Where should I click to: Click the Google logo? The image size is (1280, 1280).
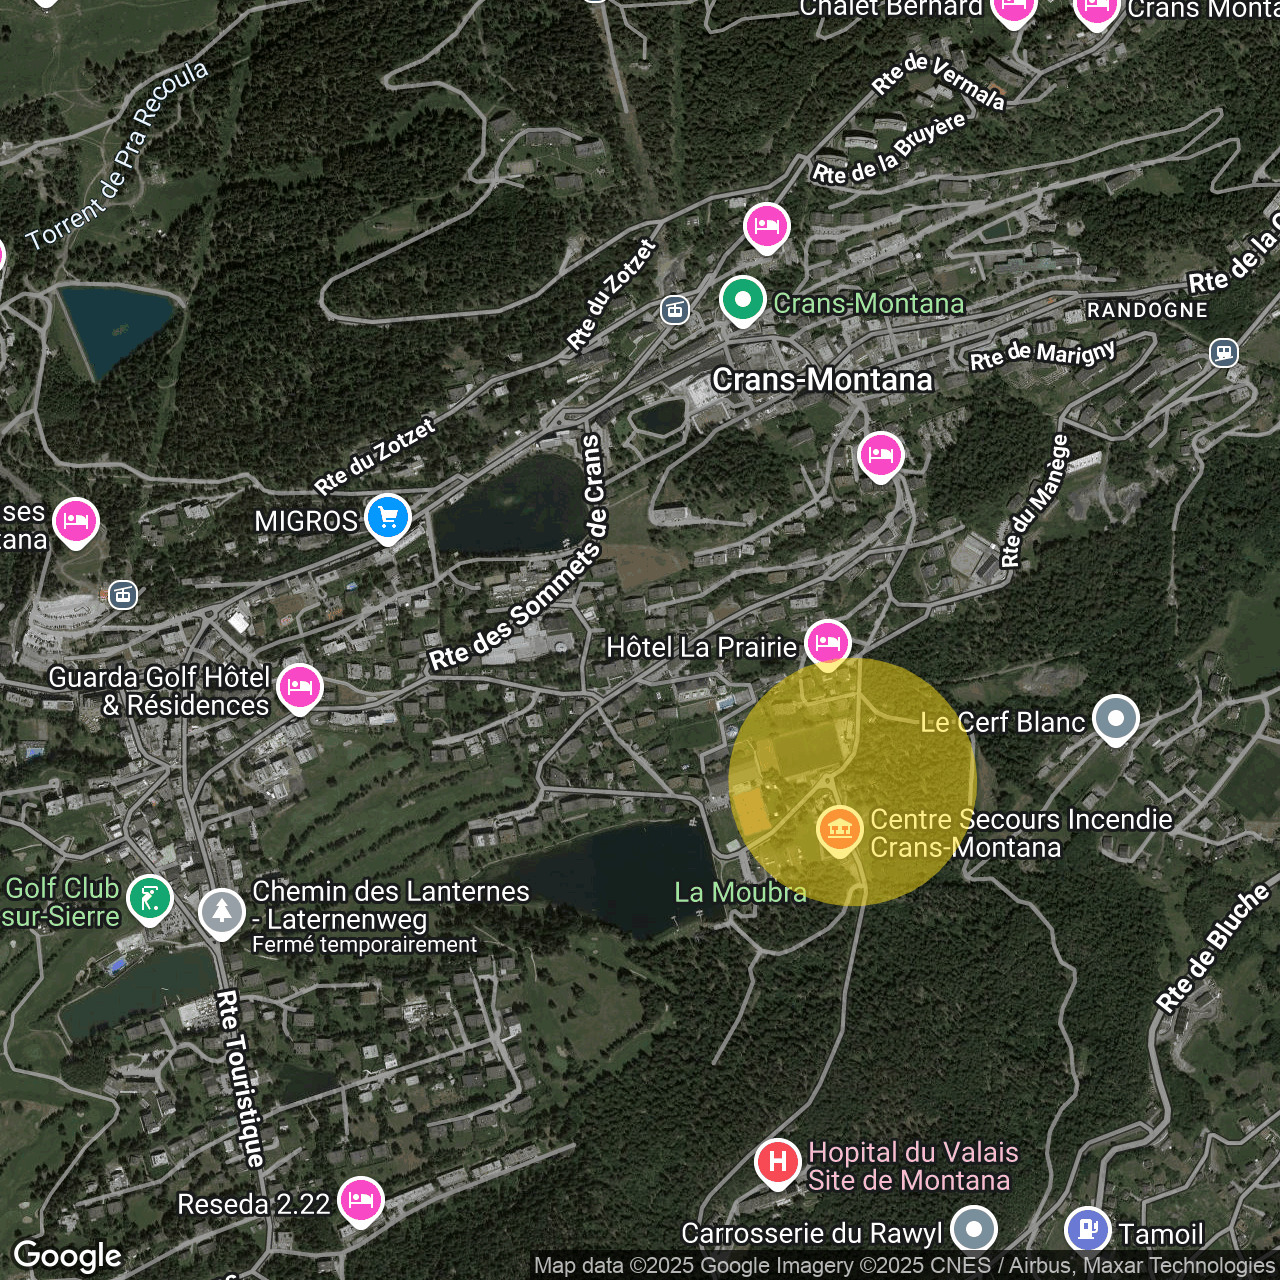[67, 1256]
